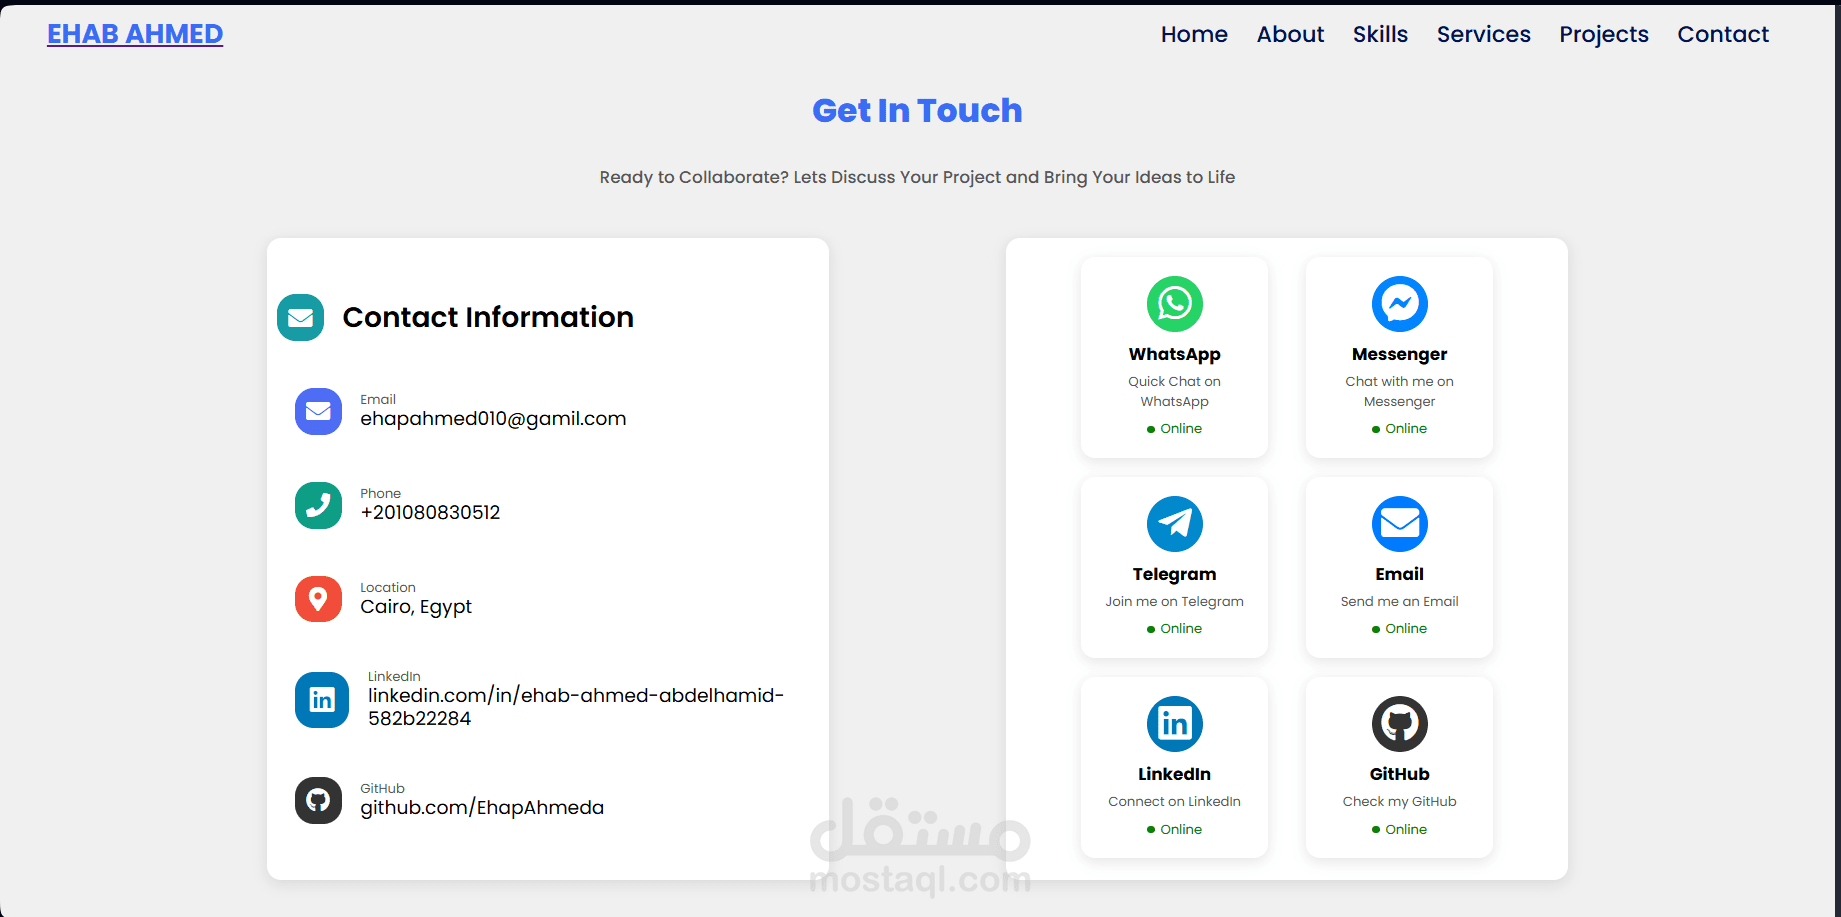The image size is (1841, 917).
Task: Click the WhatsApp logo icon
Action: click(x=1175, y=304)
